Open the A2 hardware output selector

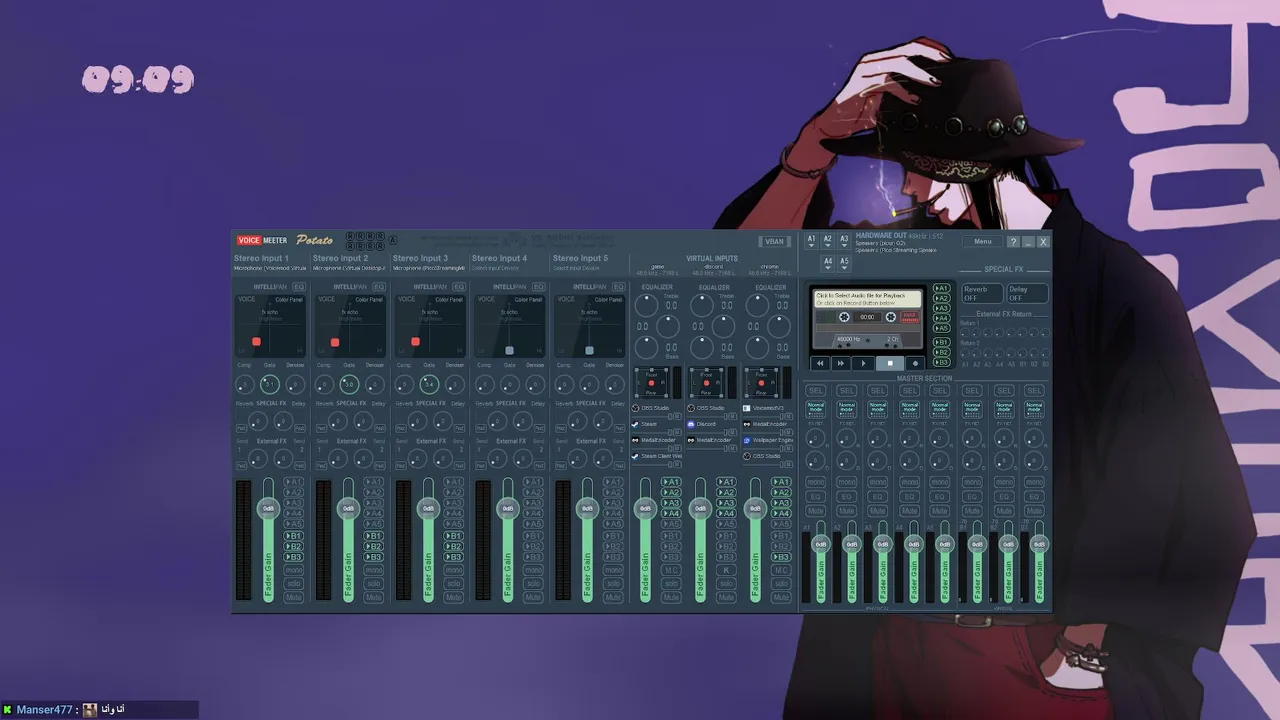click(x=828, y=241)
